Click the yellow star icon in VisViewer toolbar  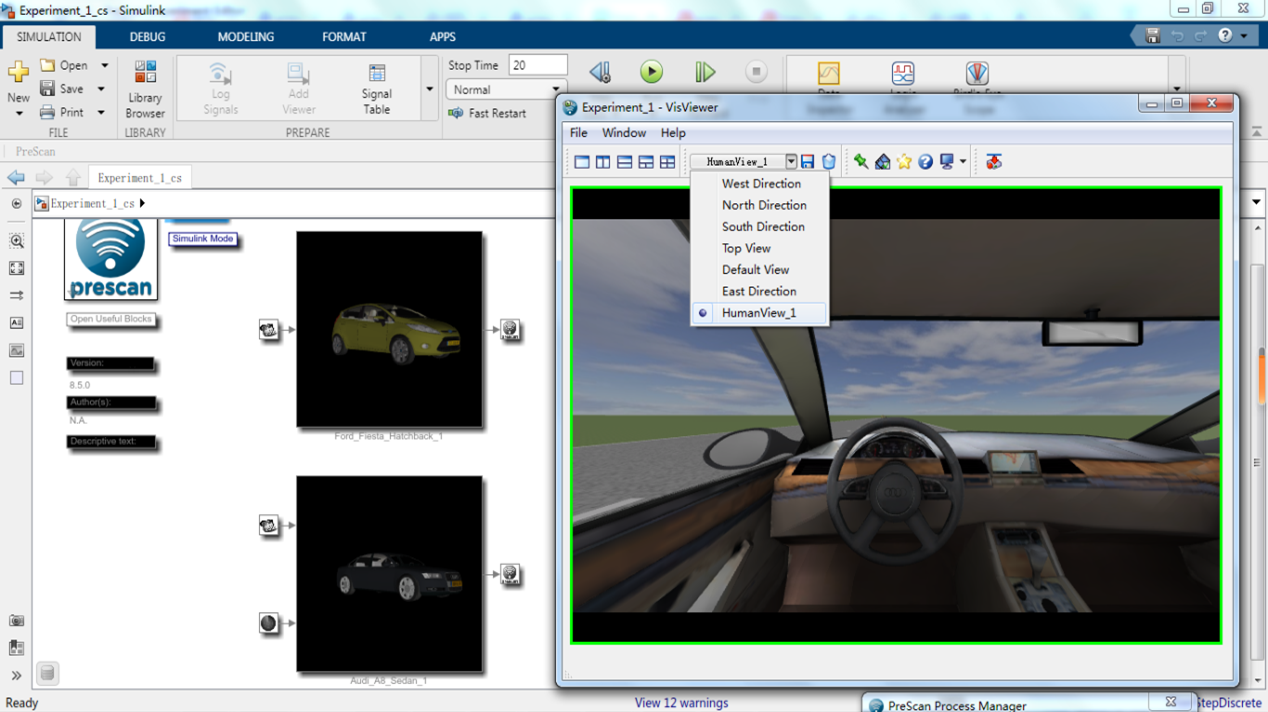pyautogui.click(x=904, y=162)
